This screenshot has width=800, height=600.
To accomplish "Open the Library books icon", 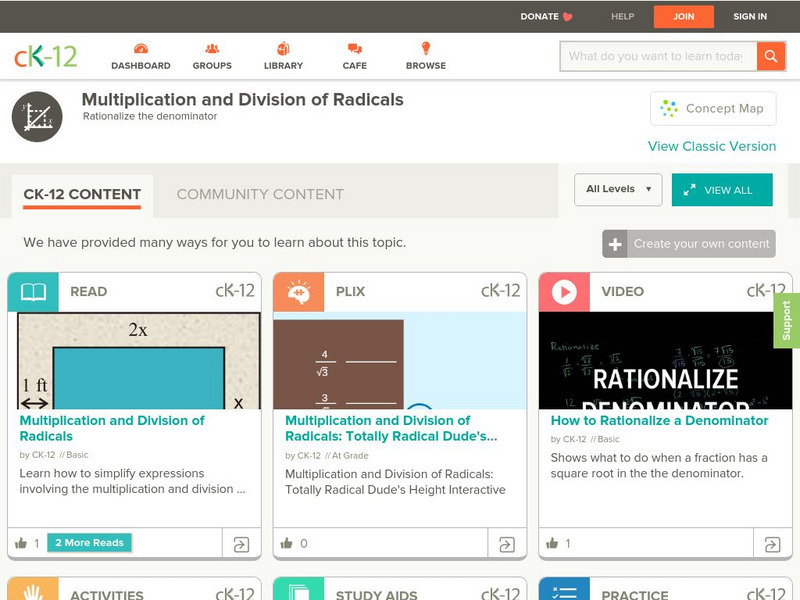I will point(283,49).
